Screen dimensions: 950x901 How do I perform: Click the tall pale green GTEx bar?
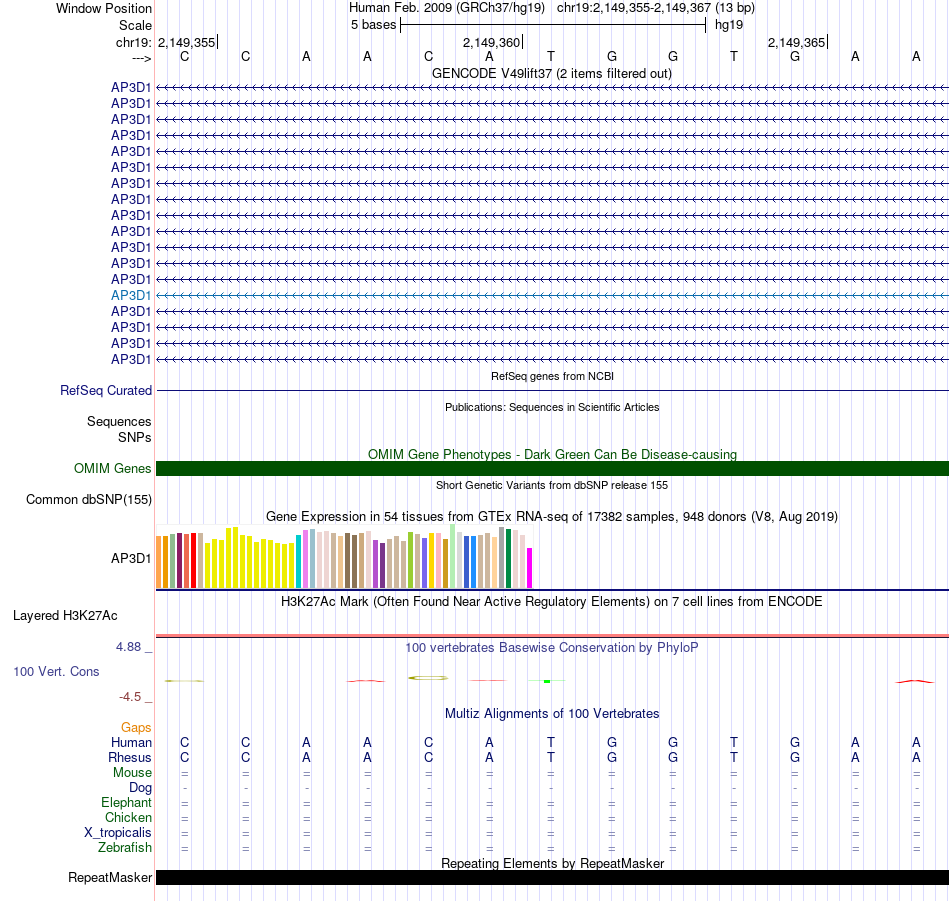(453, 556)
